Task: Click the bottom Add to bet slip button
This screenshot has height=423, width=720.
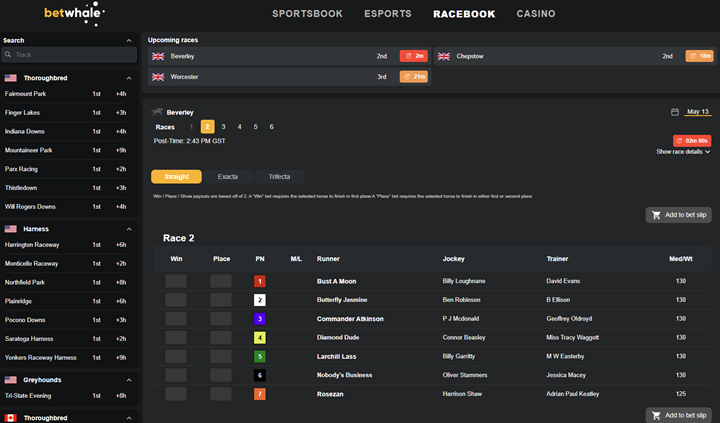Action: tap(679, 415)
